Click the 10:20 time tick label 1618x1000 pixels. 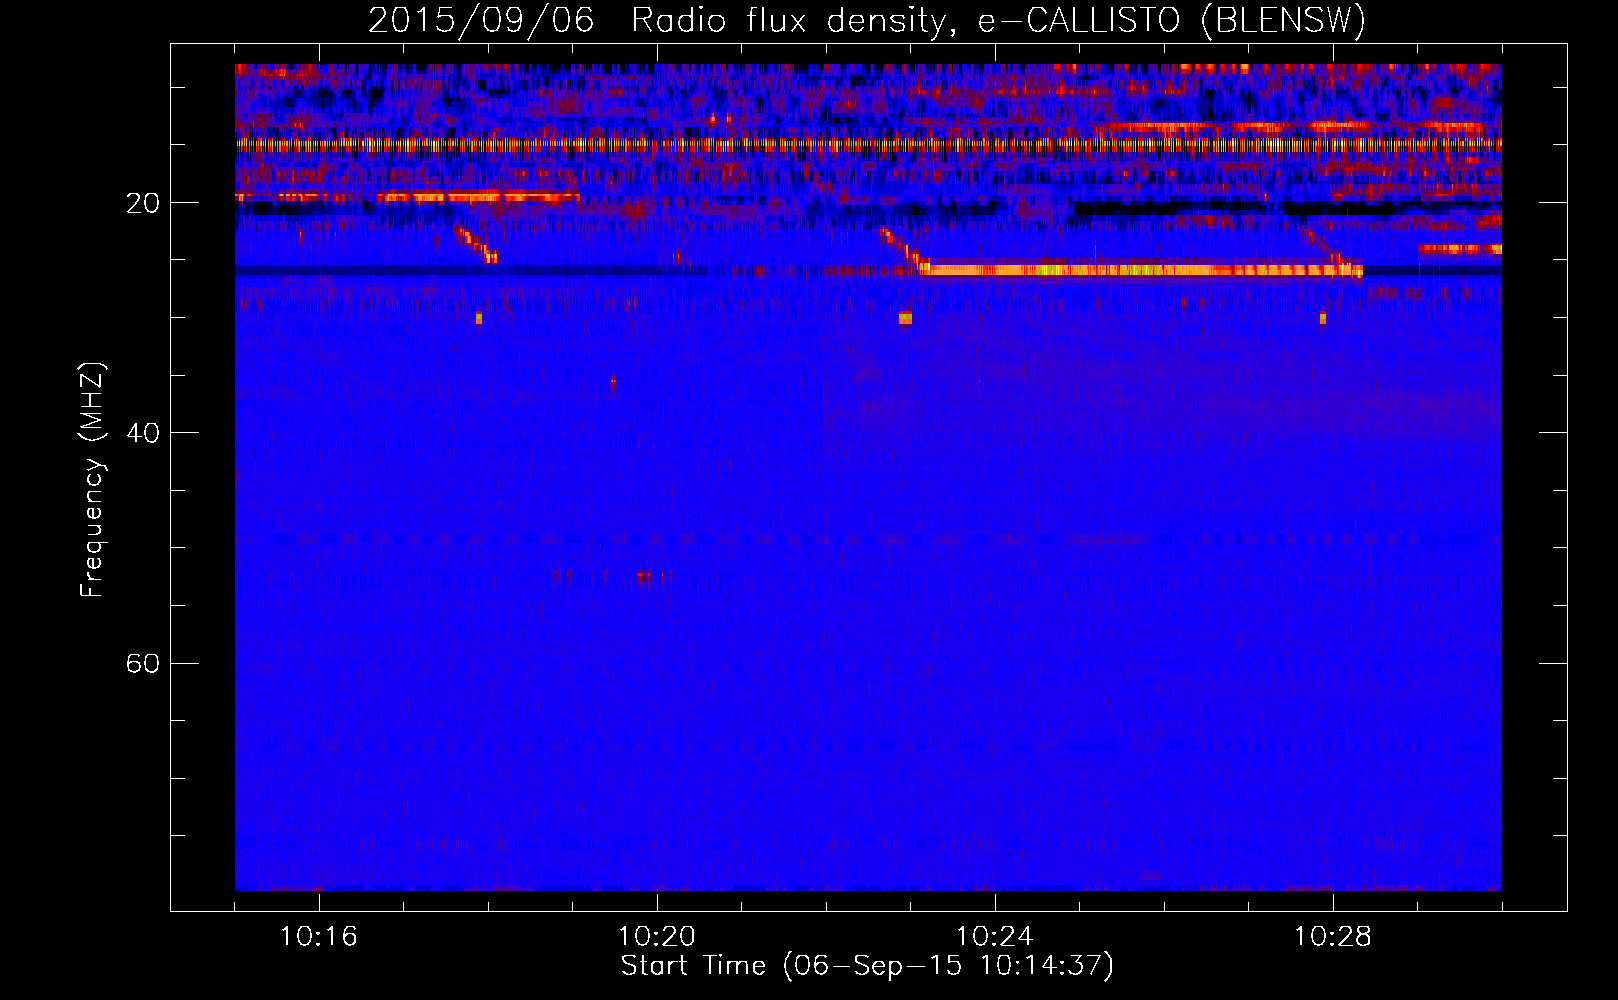[656, 936]
